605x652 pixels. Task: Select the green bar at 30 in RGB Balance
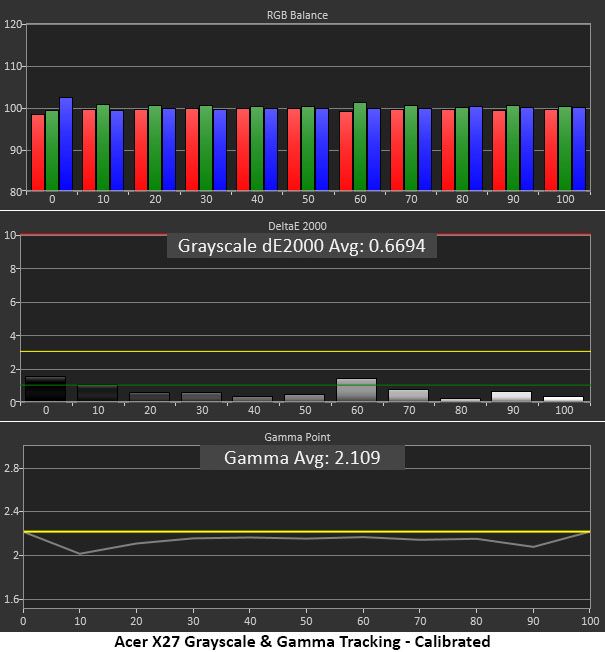pos(206,148)
